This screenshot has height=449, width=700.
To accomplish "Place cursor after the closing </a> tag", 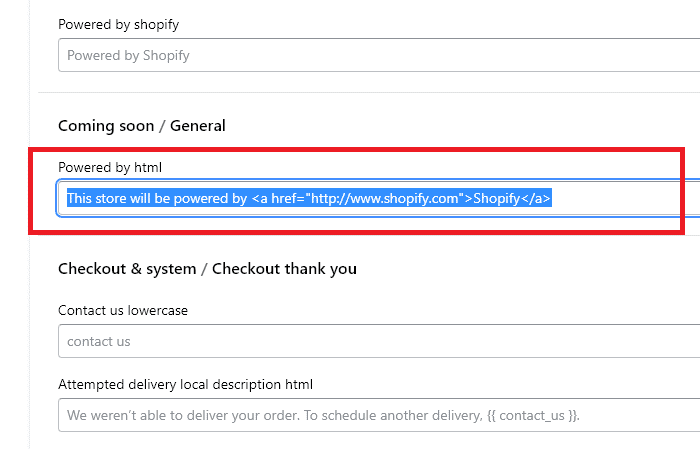I will 553,198.
